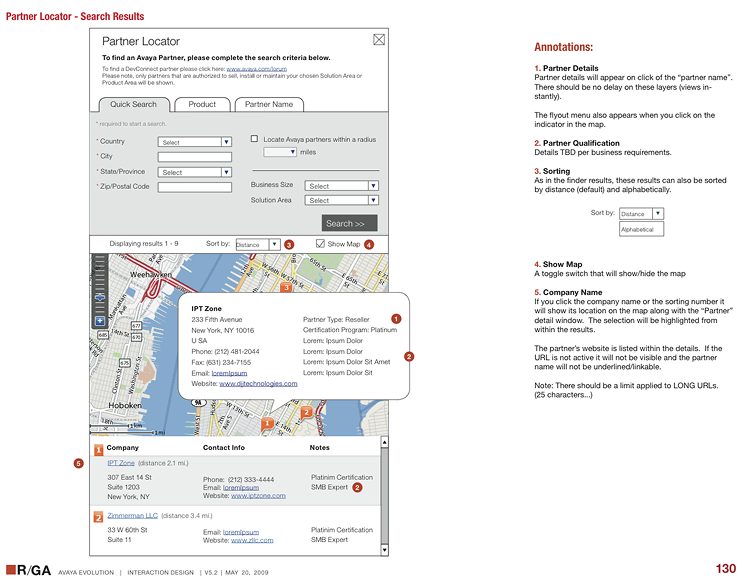Open the www.iptzone.com website link

pos(258,496)
